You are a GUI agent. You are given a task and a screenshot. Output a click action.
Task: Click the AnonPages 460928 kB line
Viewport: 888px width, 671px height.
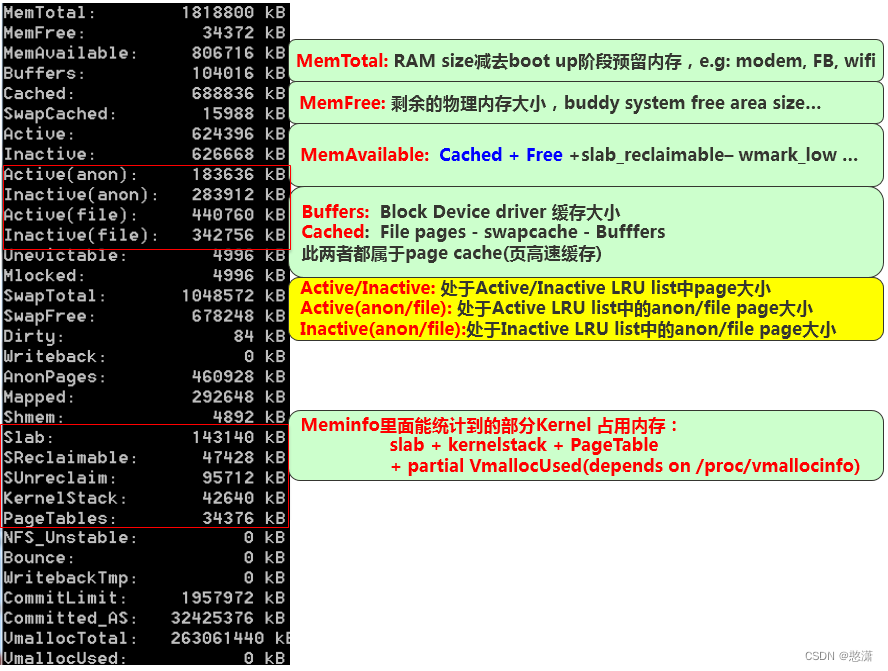click(x=144, y=377)
